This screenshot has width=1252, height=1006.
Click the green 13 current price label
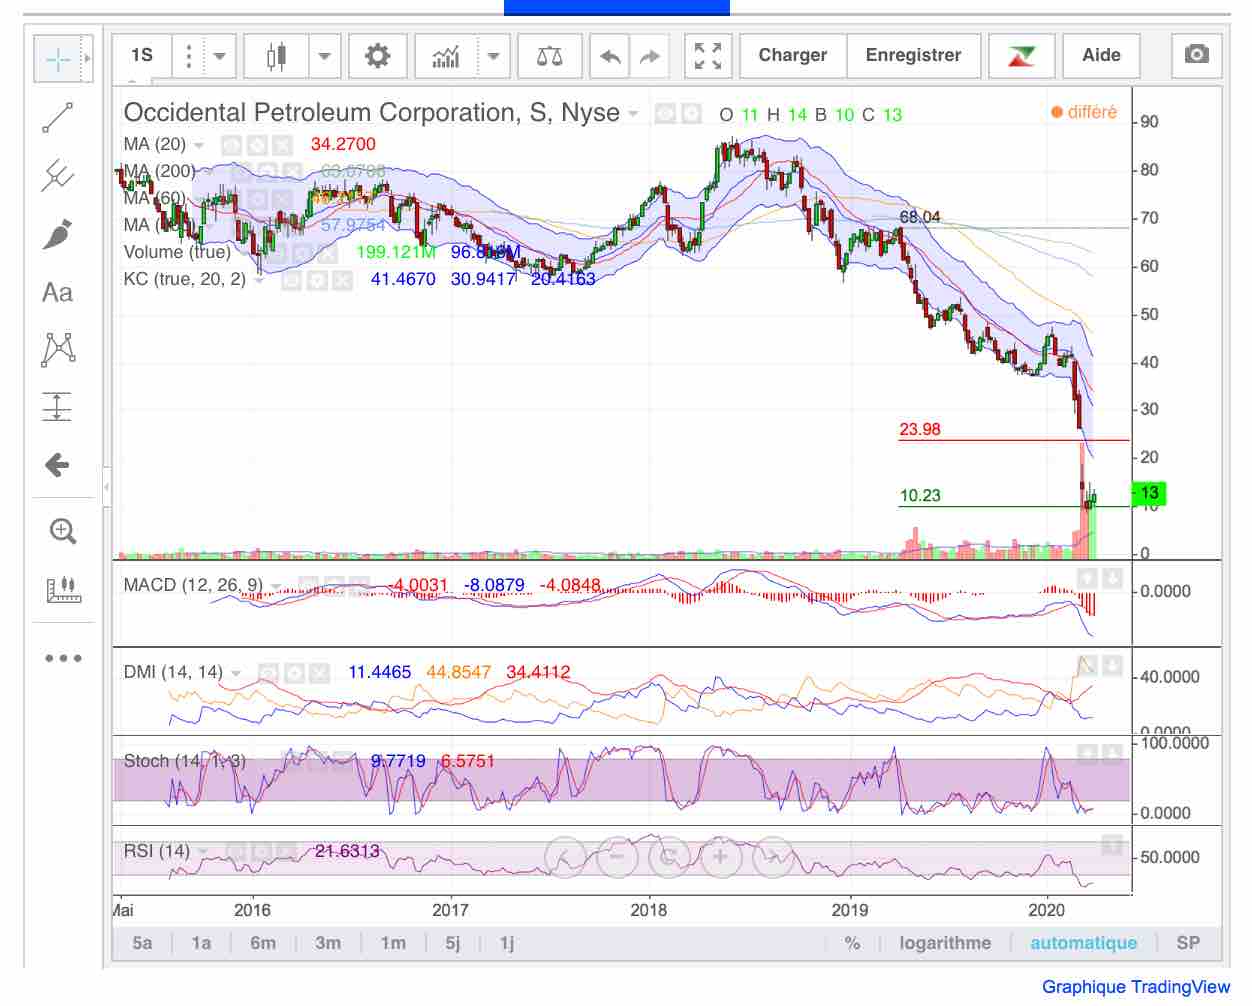click(x=1149, y=493)
